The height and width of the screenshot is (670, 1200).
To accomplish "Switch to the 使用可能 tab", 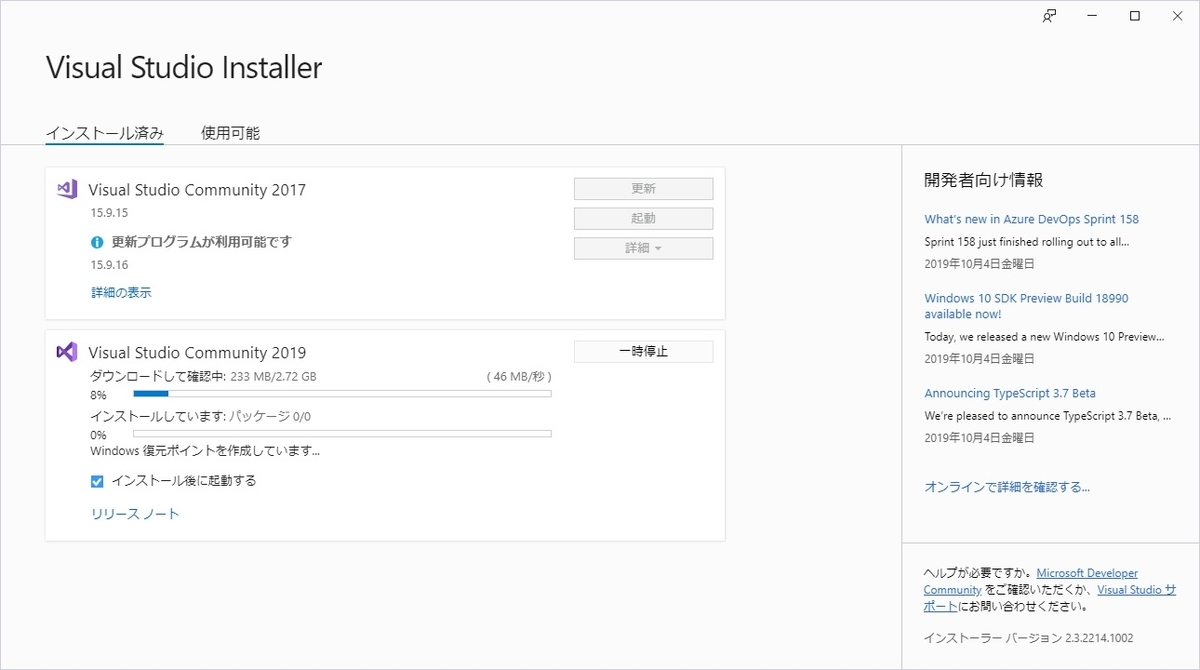I will pos(228,132).
